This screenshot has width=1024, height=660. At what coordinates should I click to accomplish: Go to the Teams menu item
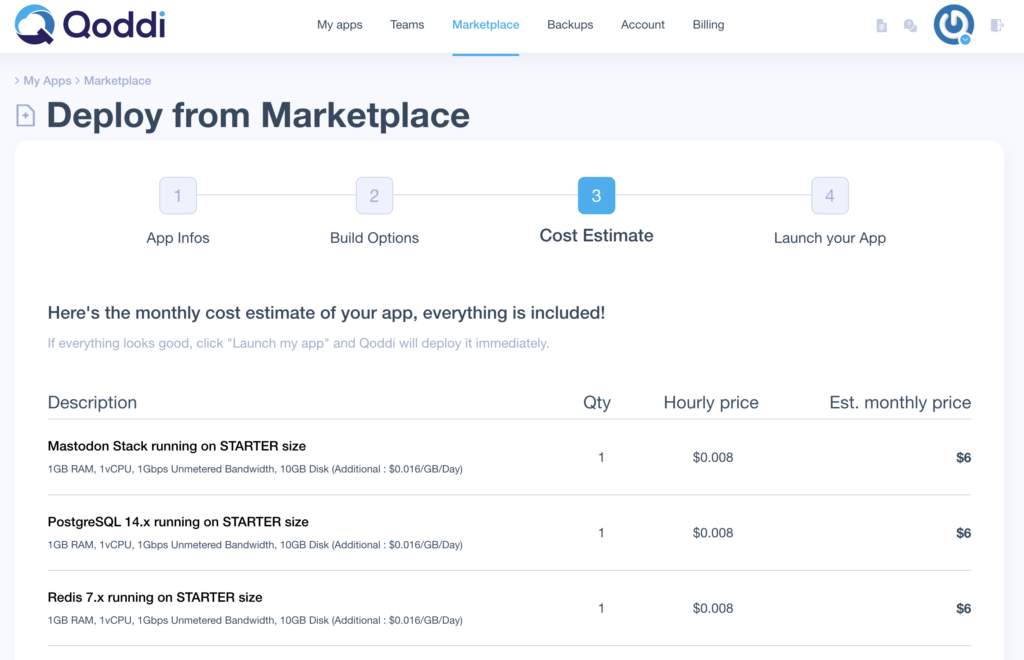coord(407,25)
